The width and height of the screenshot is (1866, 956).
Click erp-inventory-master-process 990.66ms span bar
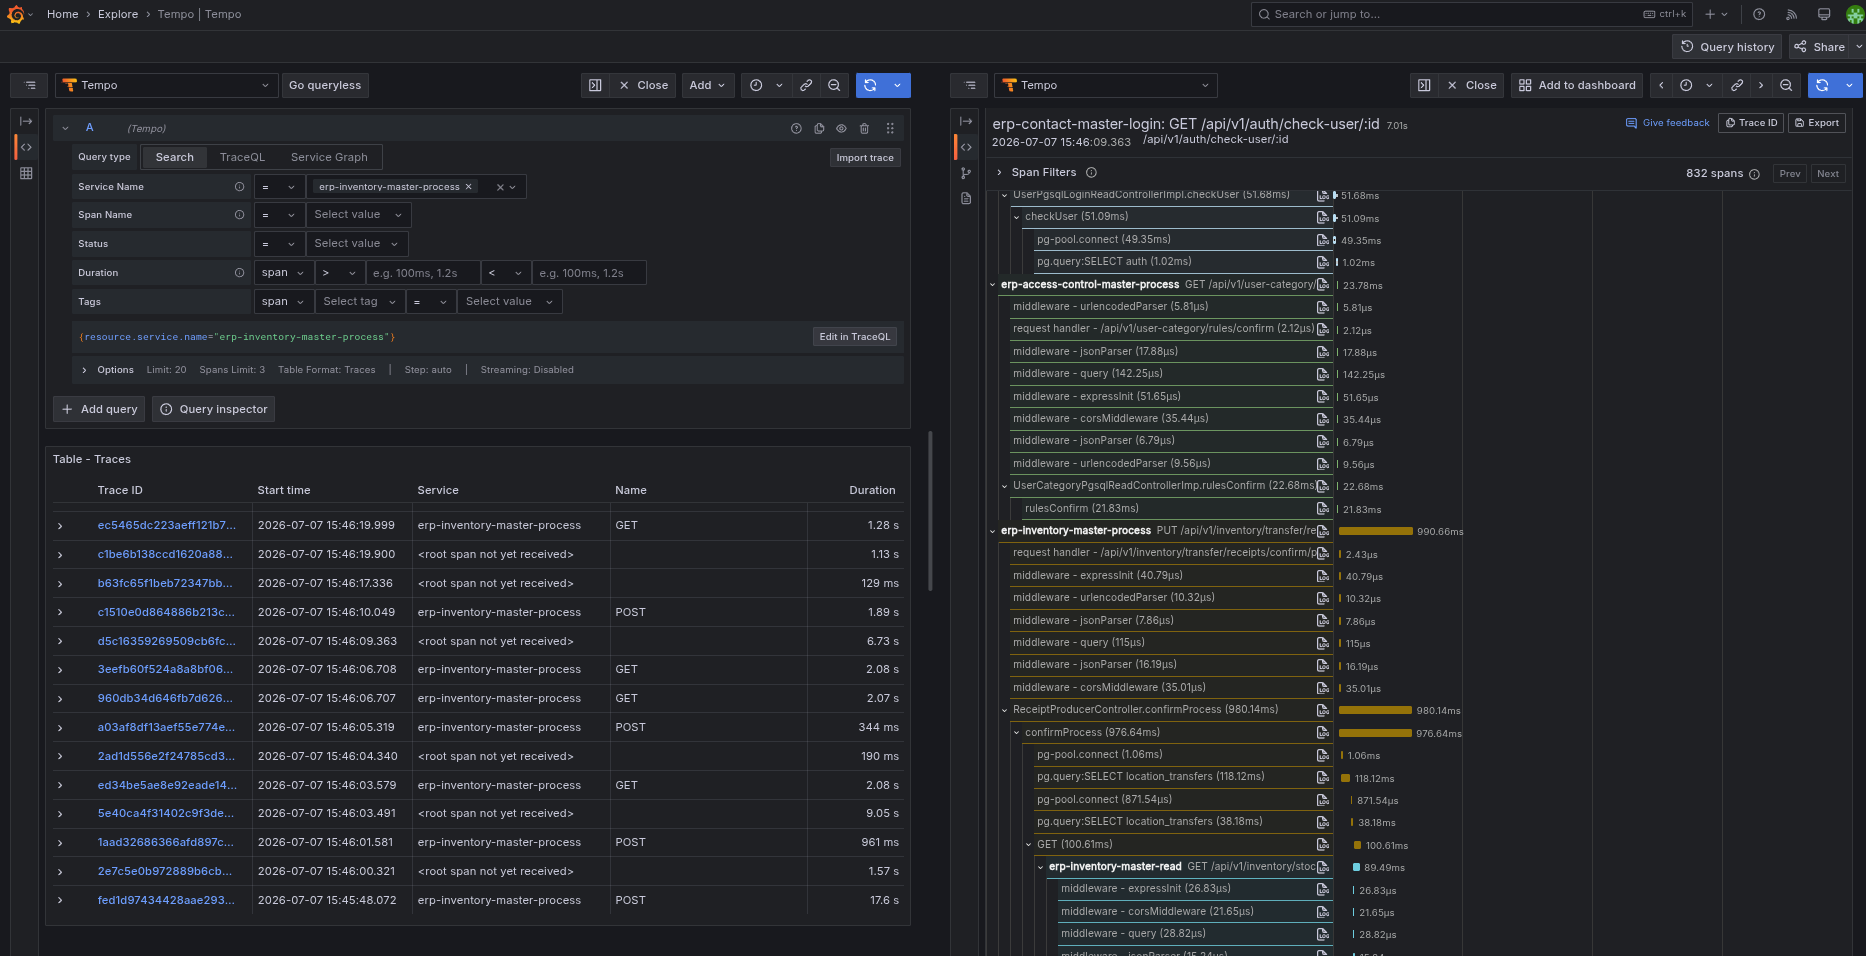[x=1376, y=531]
